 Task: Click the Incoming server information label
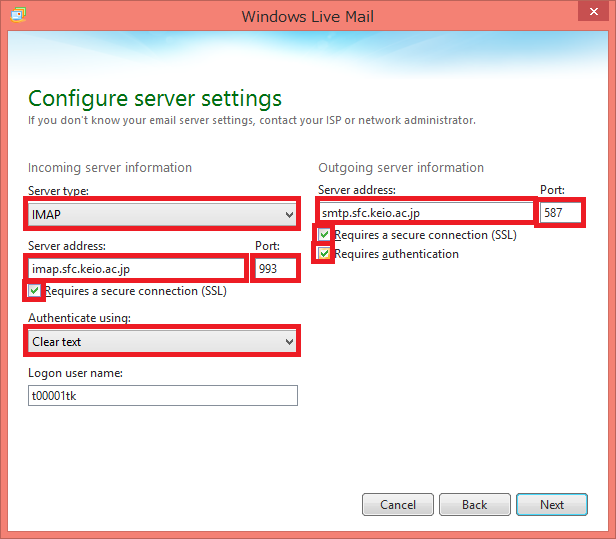(110, 168)
